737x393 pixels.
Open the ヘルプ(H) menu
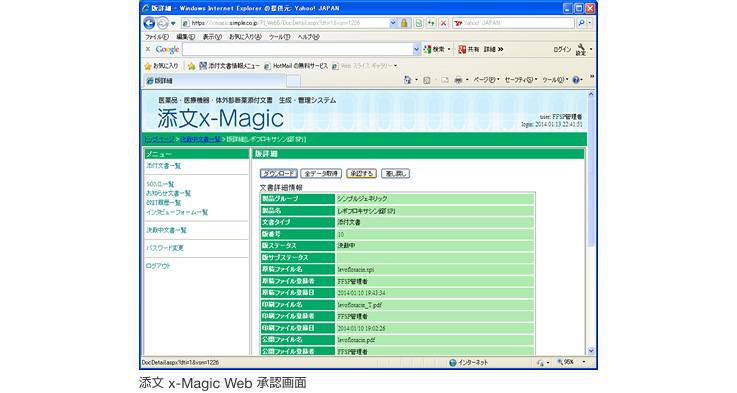(x=308, y=37)
